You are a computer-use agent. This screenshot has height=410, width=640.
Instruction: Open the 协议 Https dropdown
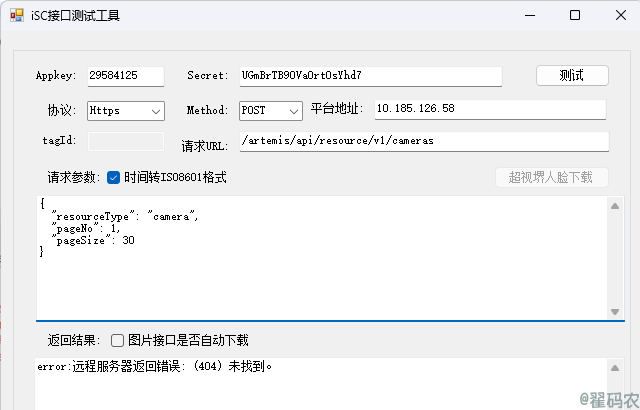click(x=126, y=111)
